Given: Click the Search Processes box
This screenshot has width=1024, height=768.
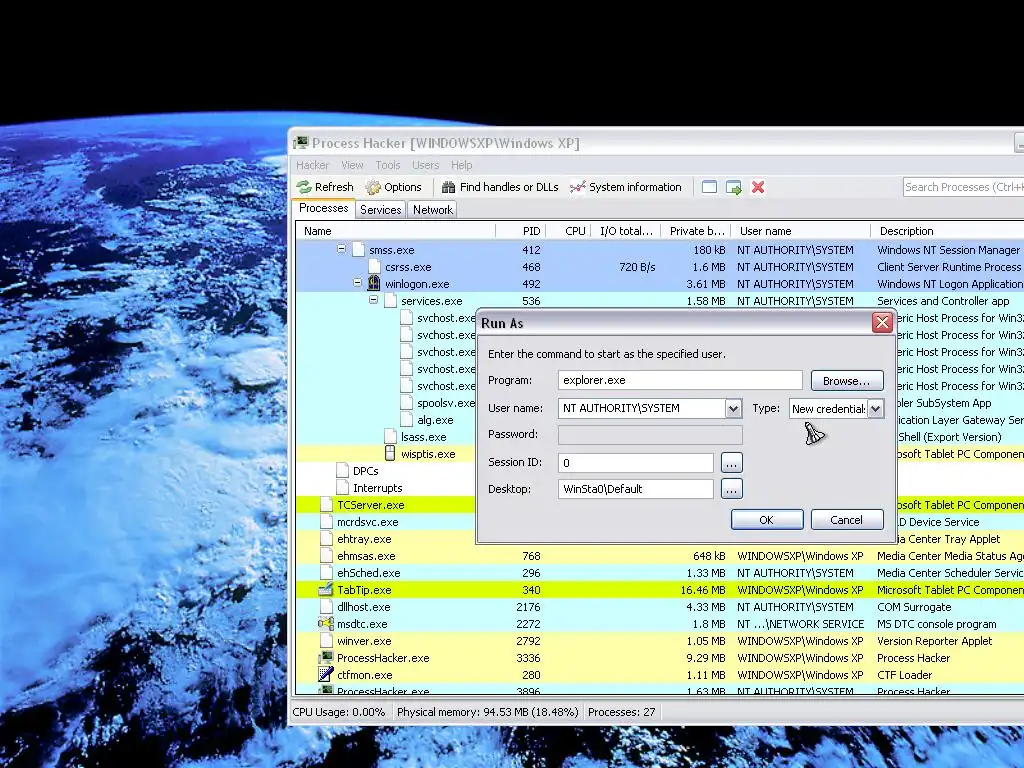Looking at the screenshot, I should coord(963,187).
